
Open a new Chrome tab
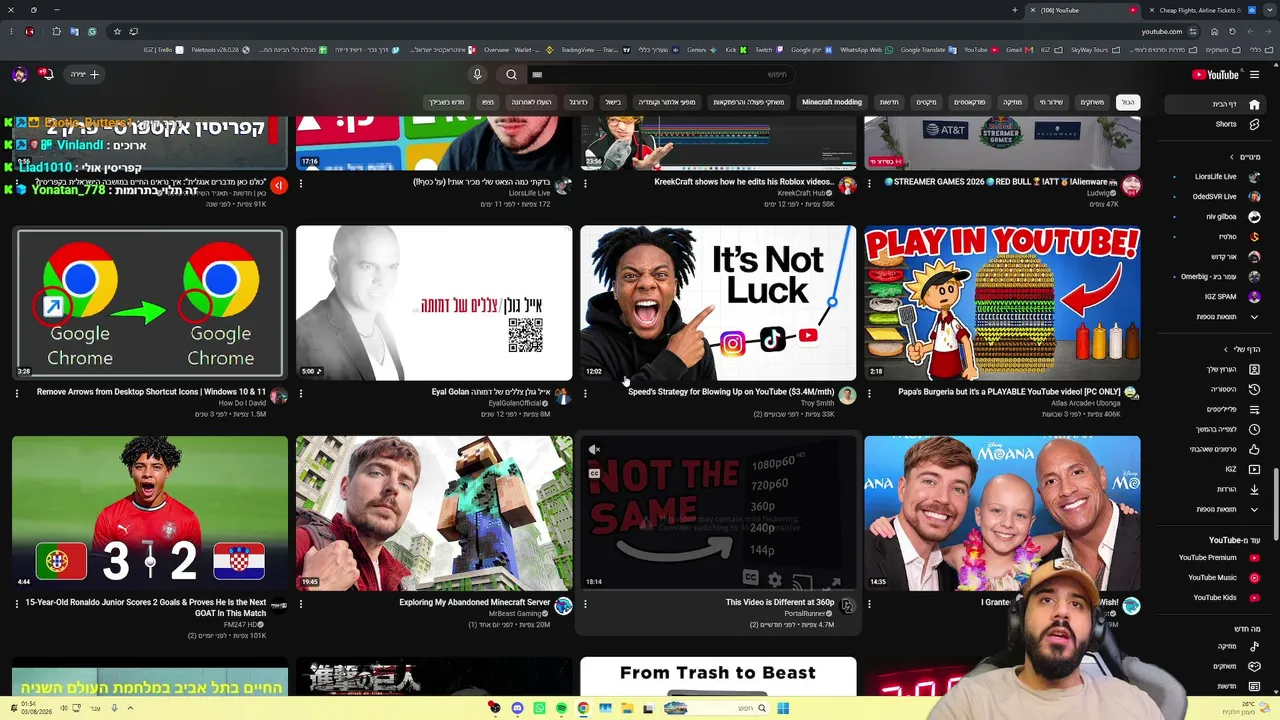tap(1015, 10)
